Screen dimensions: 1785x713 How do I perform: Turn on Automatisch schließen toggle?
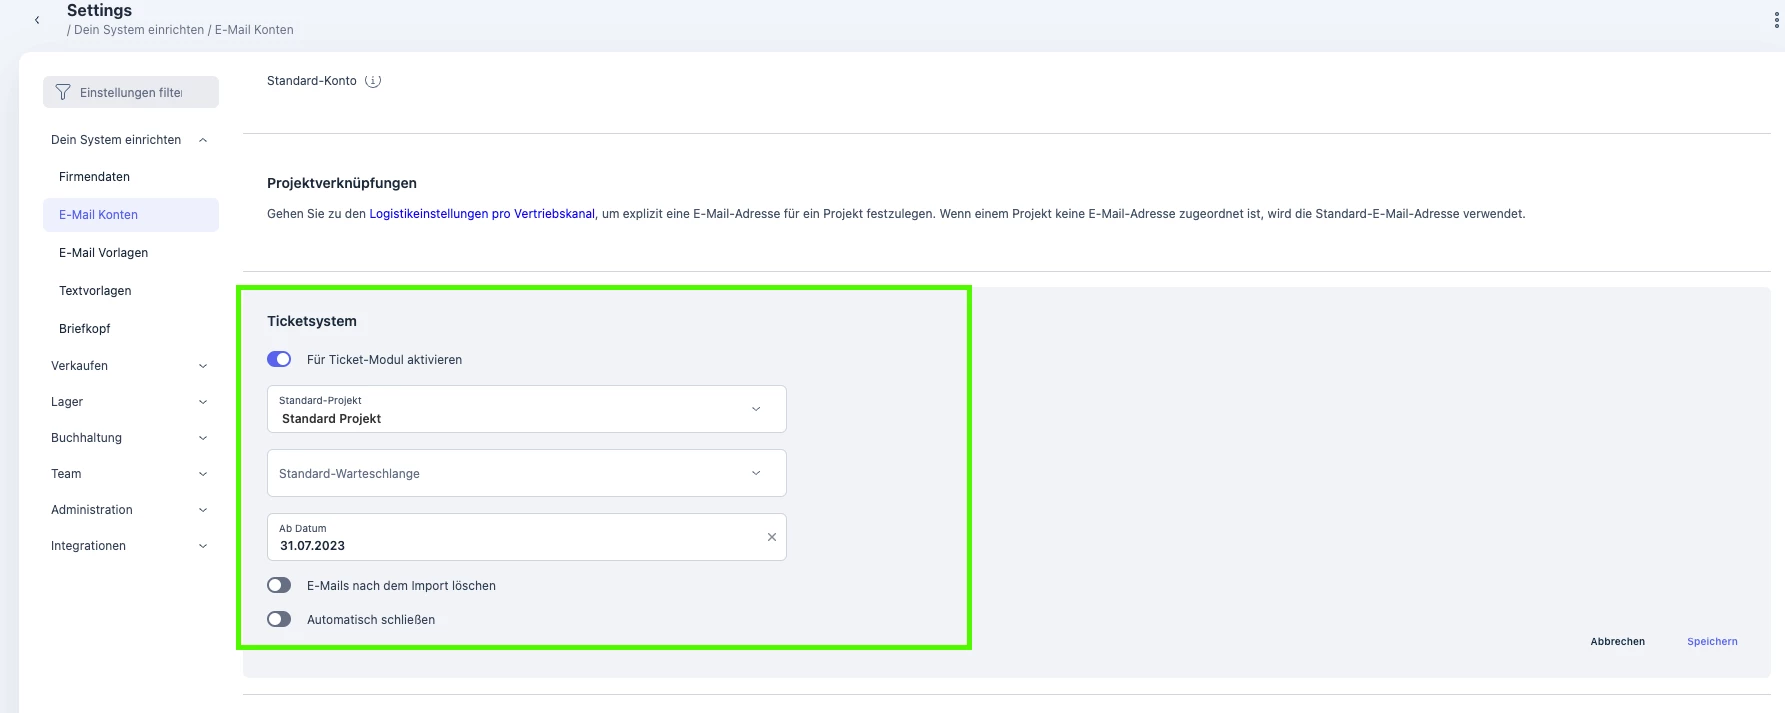(279, 619)
